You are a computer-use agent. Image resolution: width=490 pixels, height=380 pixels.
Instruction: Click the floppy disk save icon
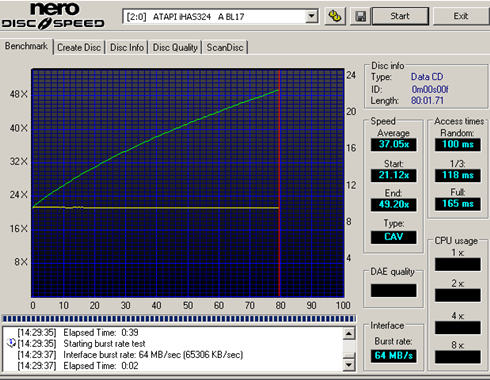tap(360, 16)
